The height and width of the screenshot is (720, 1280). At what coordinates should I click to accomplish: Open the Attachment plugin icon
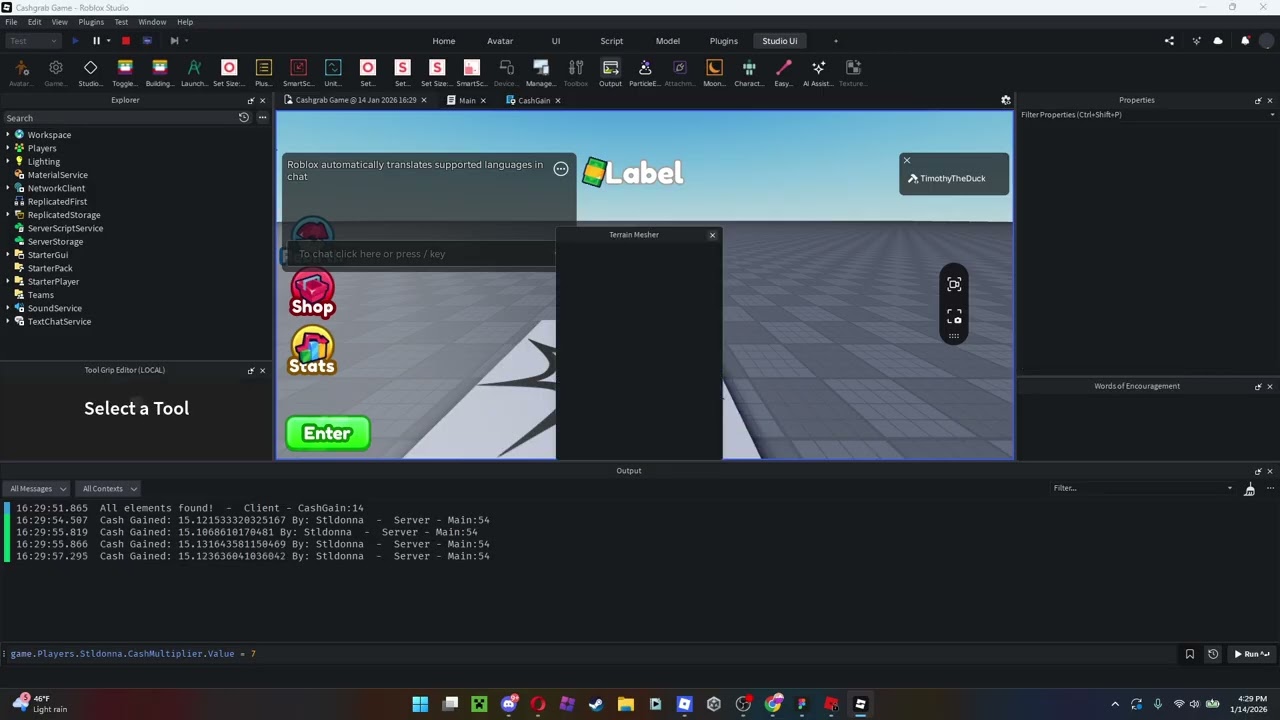(680, 73)
